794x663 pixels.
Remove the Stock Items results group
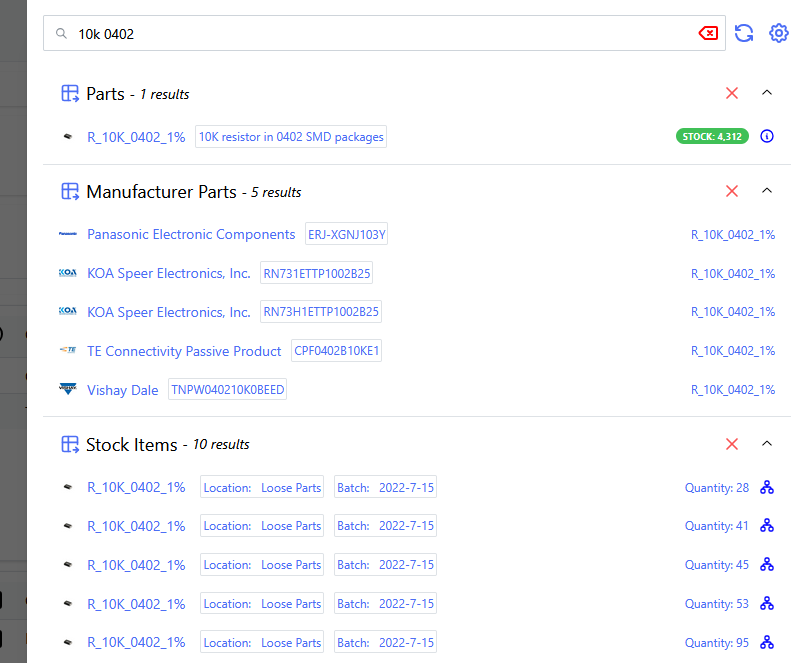coord(732,444)
